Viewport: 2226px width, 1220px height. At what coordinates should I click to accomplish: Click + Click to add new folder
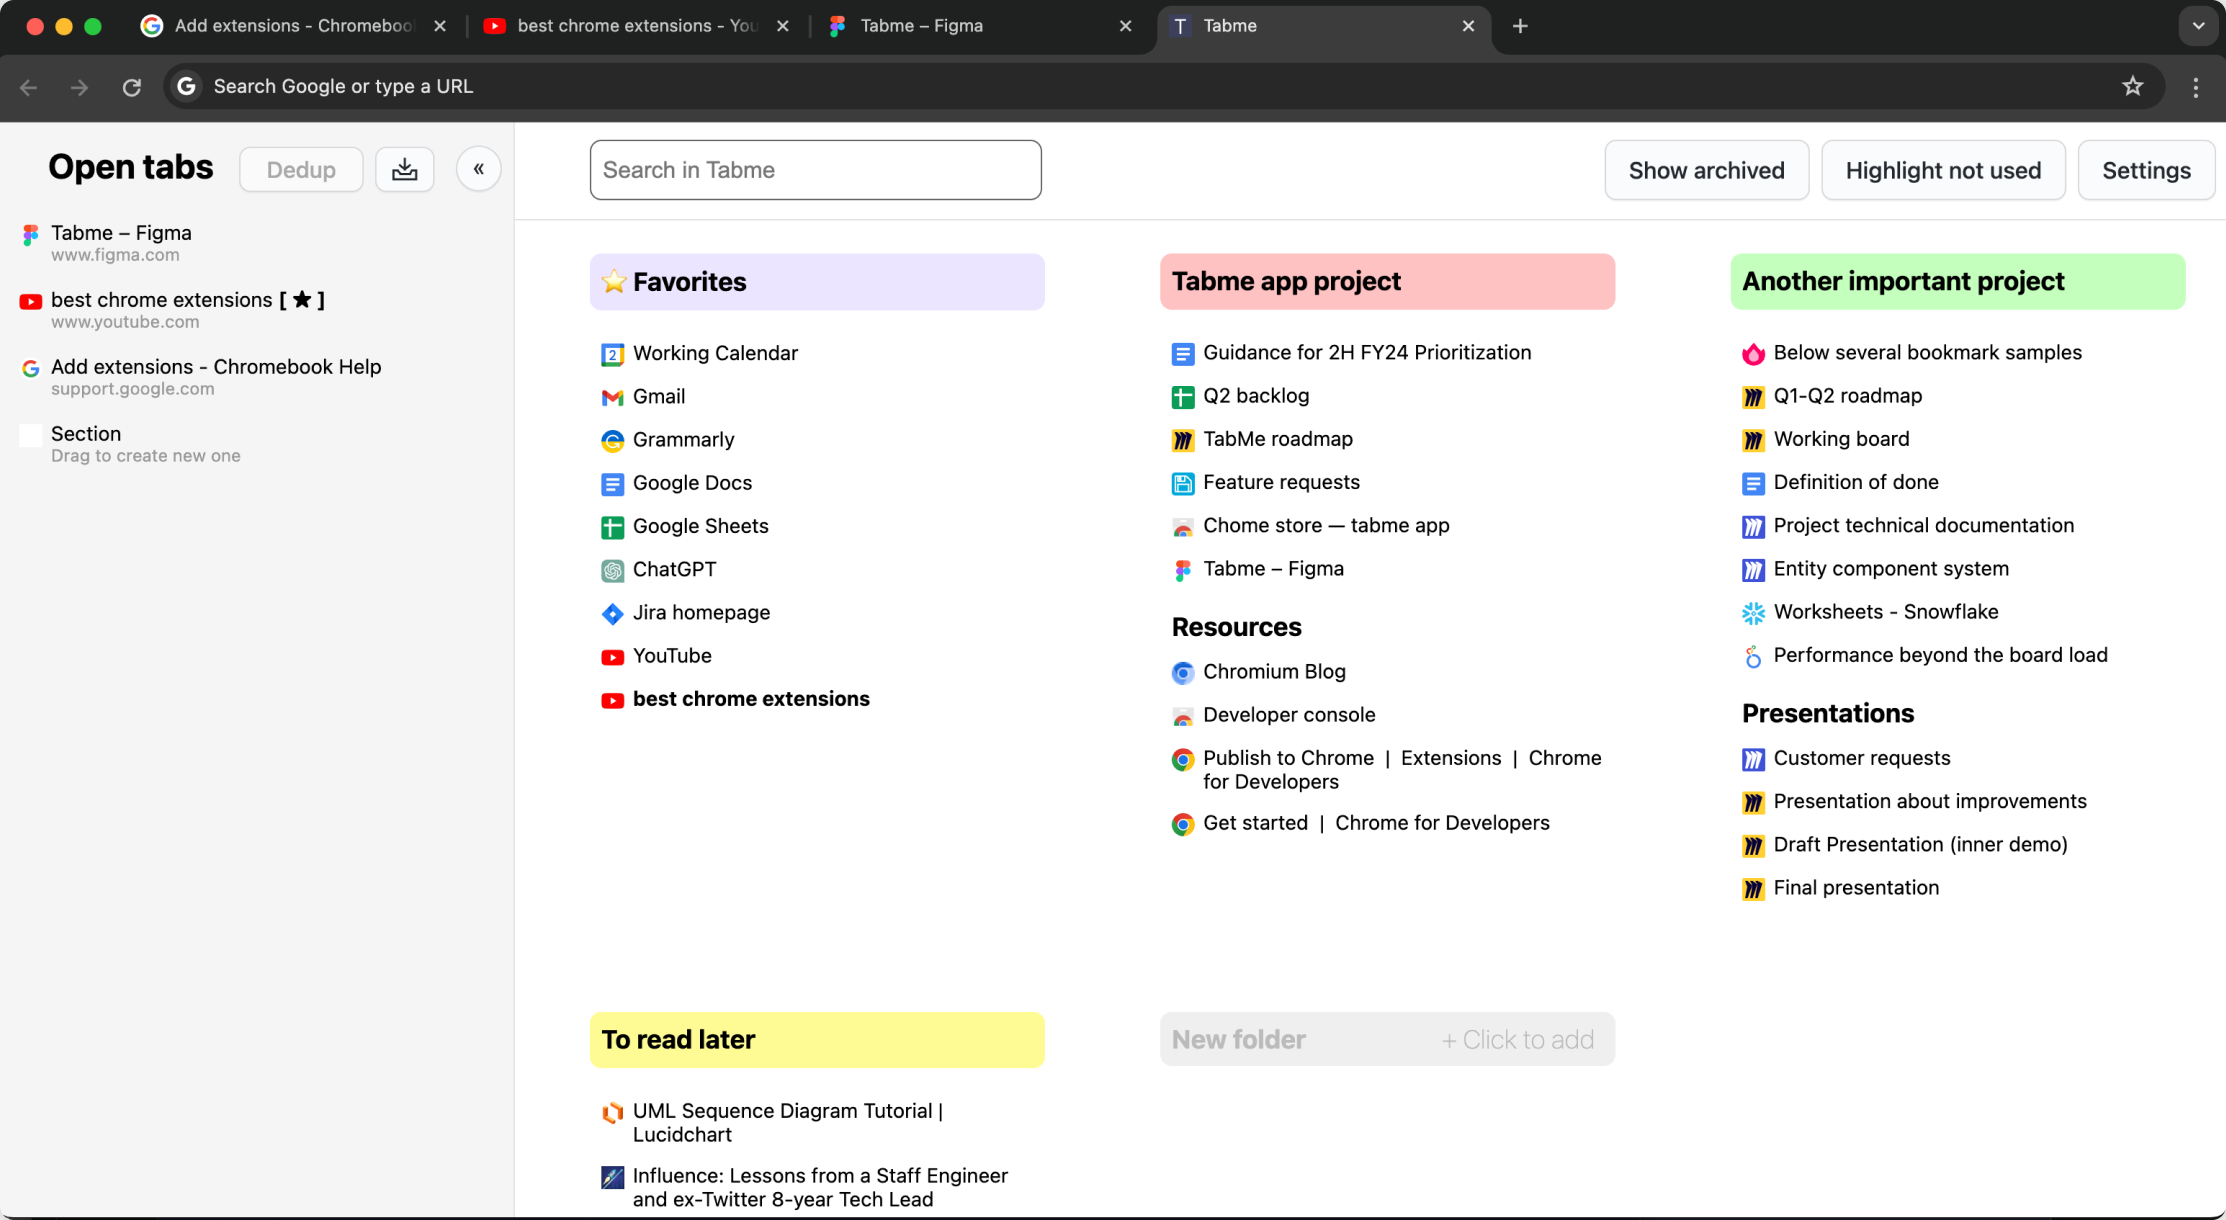click(x=1517, y=1039)
